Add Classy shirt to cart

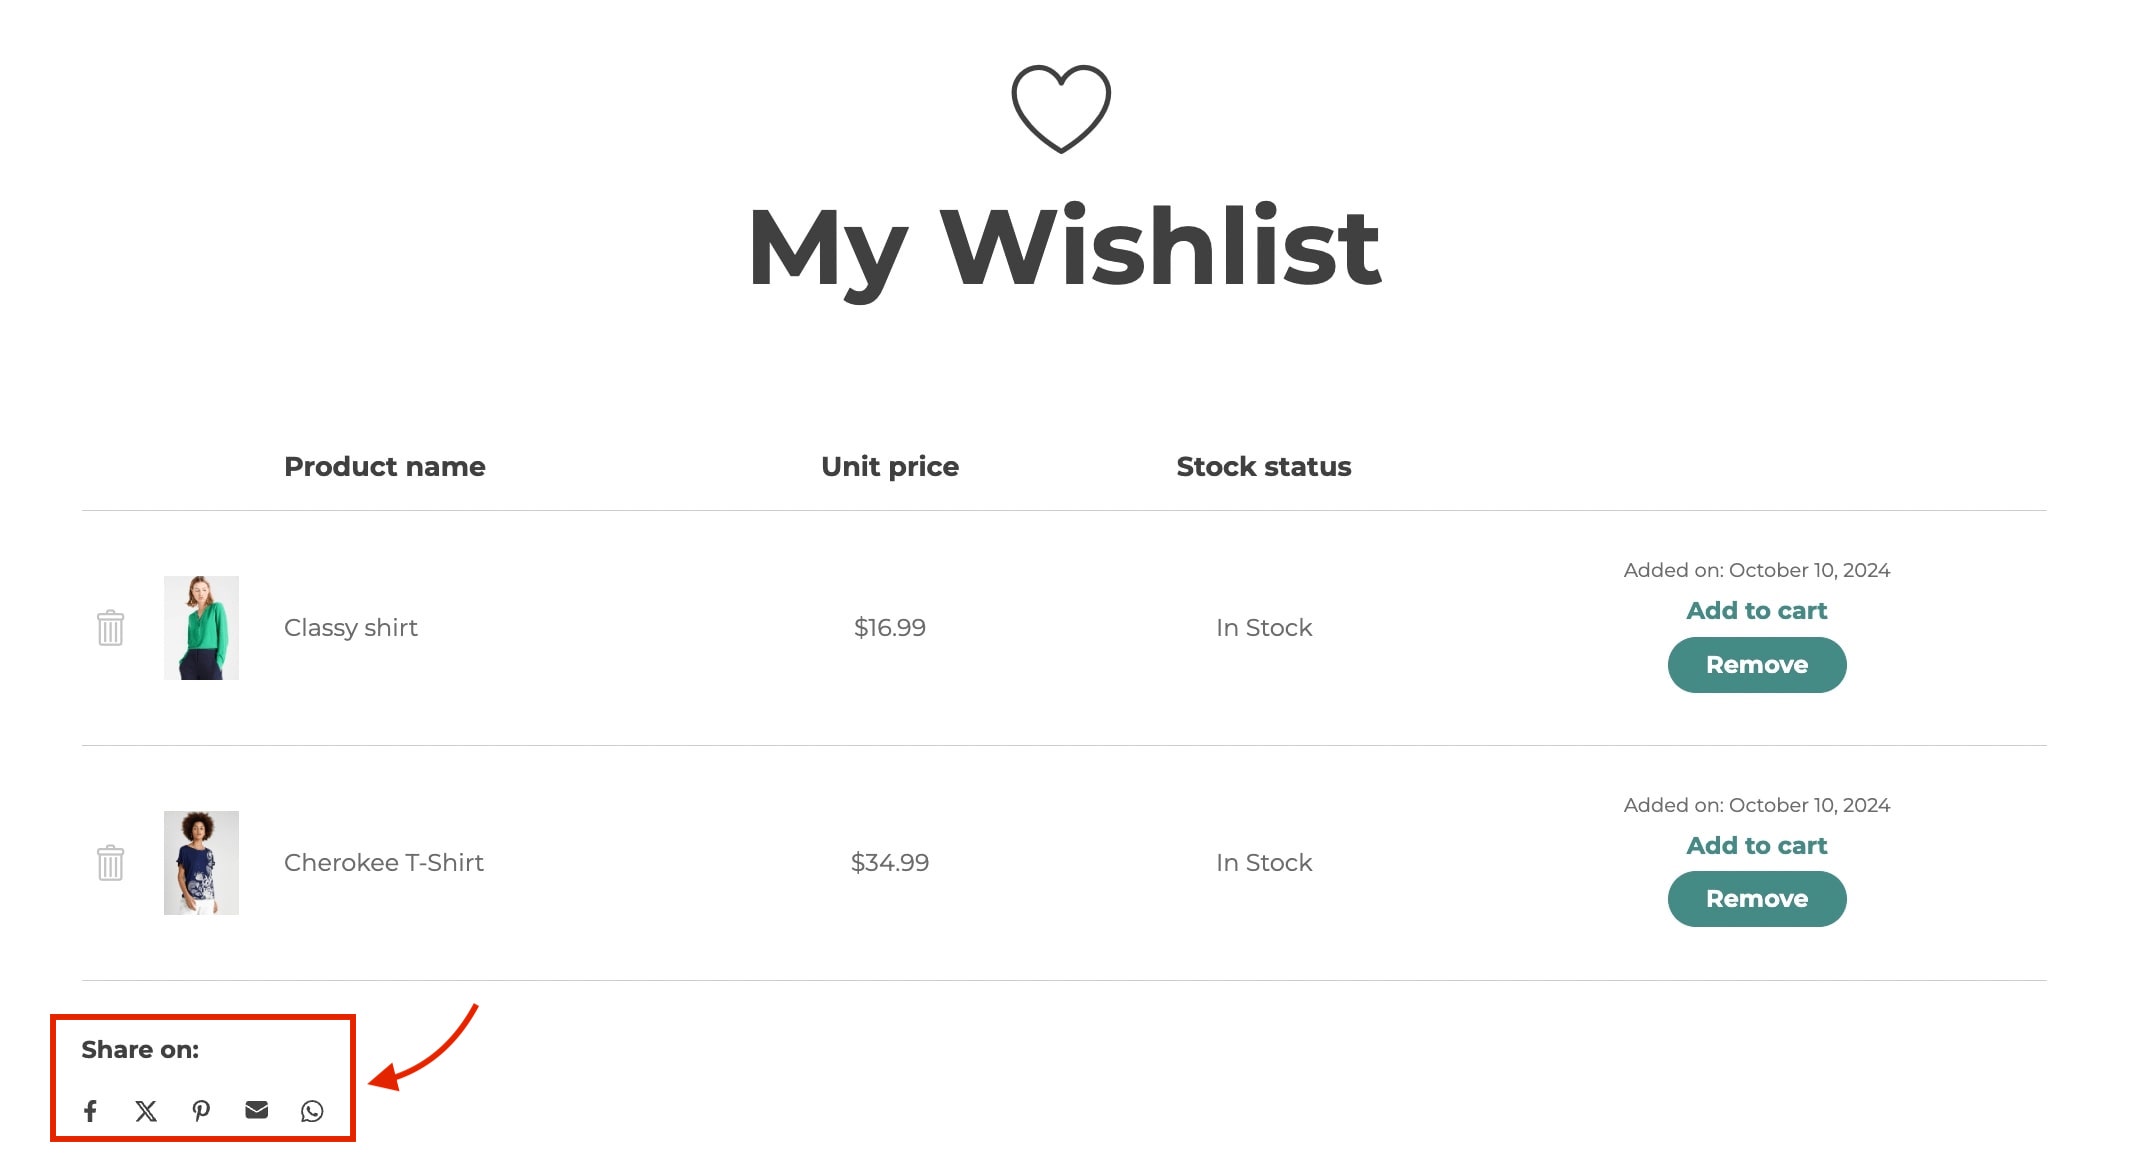point(1757,611)
